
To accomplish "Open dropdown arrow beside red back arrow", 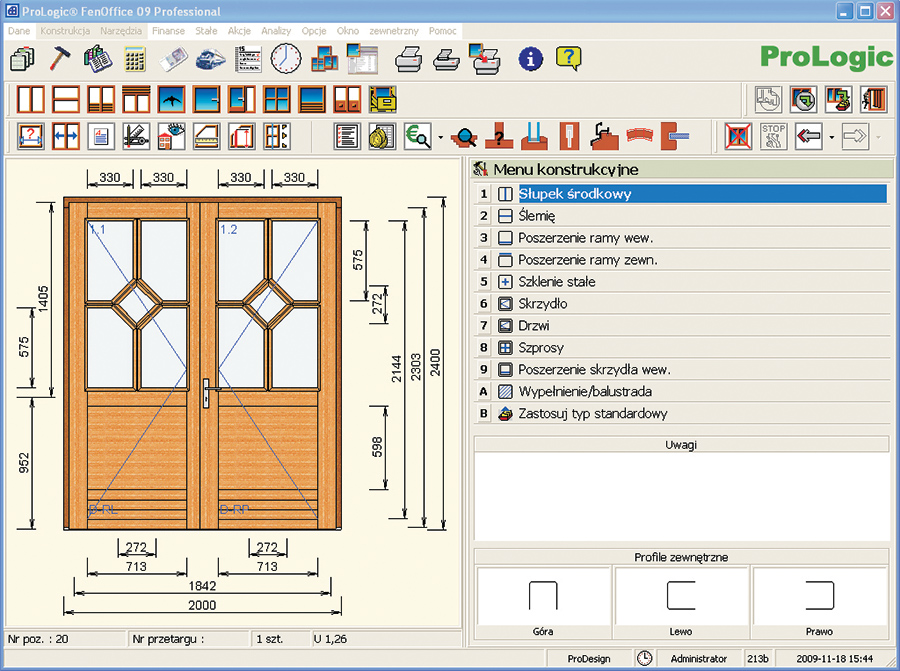I will pyautogui.click(x=831, y=137).
